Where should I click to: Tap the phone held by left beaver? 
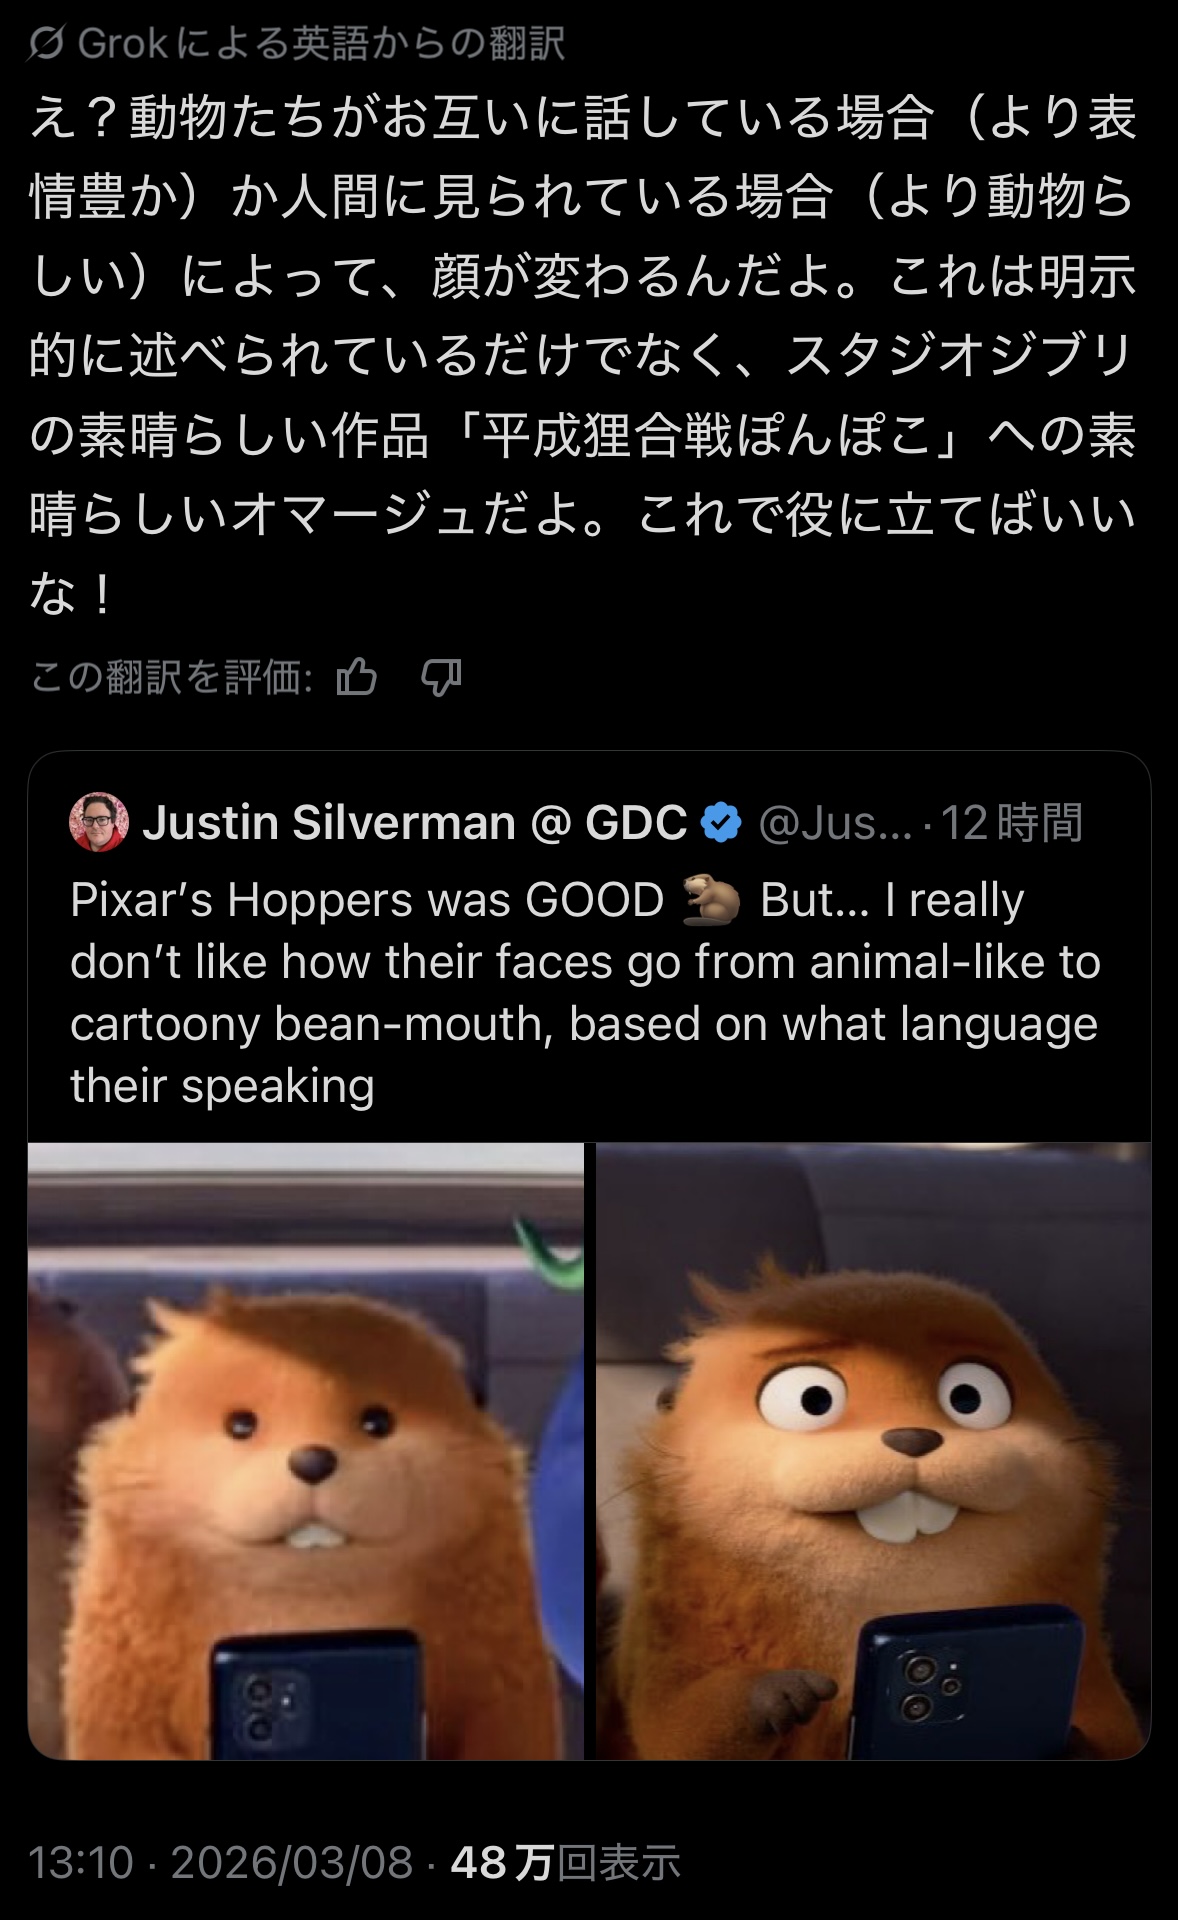[x=316, y=1693]
